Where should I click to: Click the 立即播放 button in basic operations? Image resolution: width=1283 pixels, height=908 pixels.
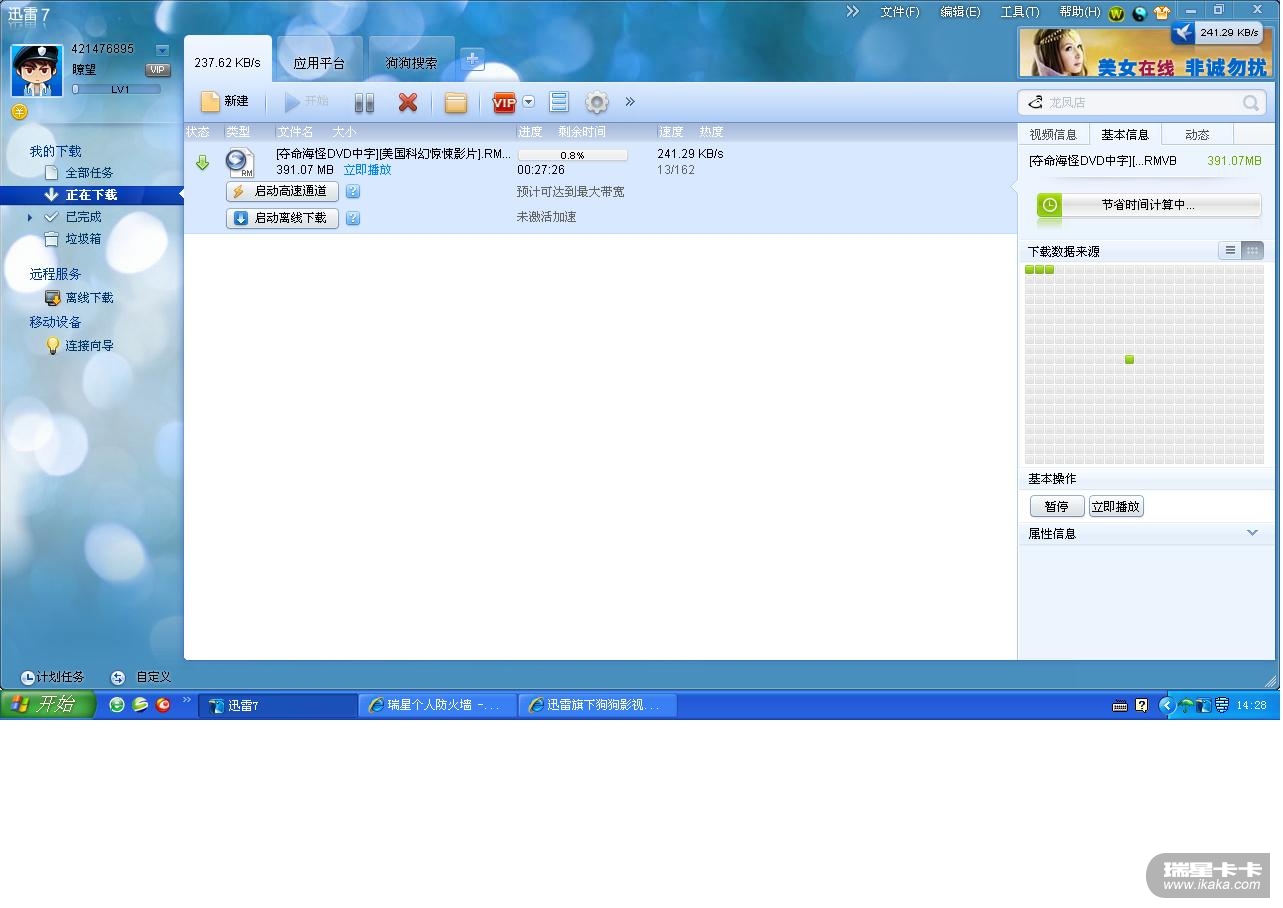coord(1116,507)
